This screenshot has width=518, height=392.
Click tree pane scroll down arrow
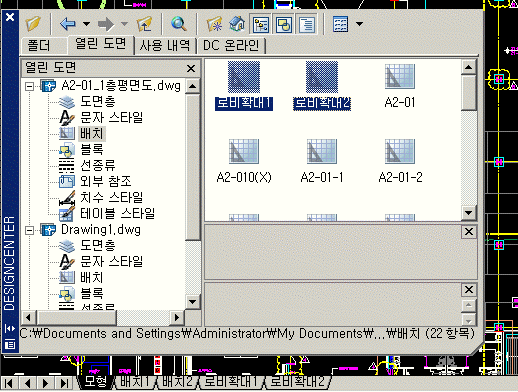[192, 302]
